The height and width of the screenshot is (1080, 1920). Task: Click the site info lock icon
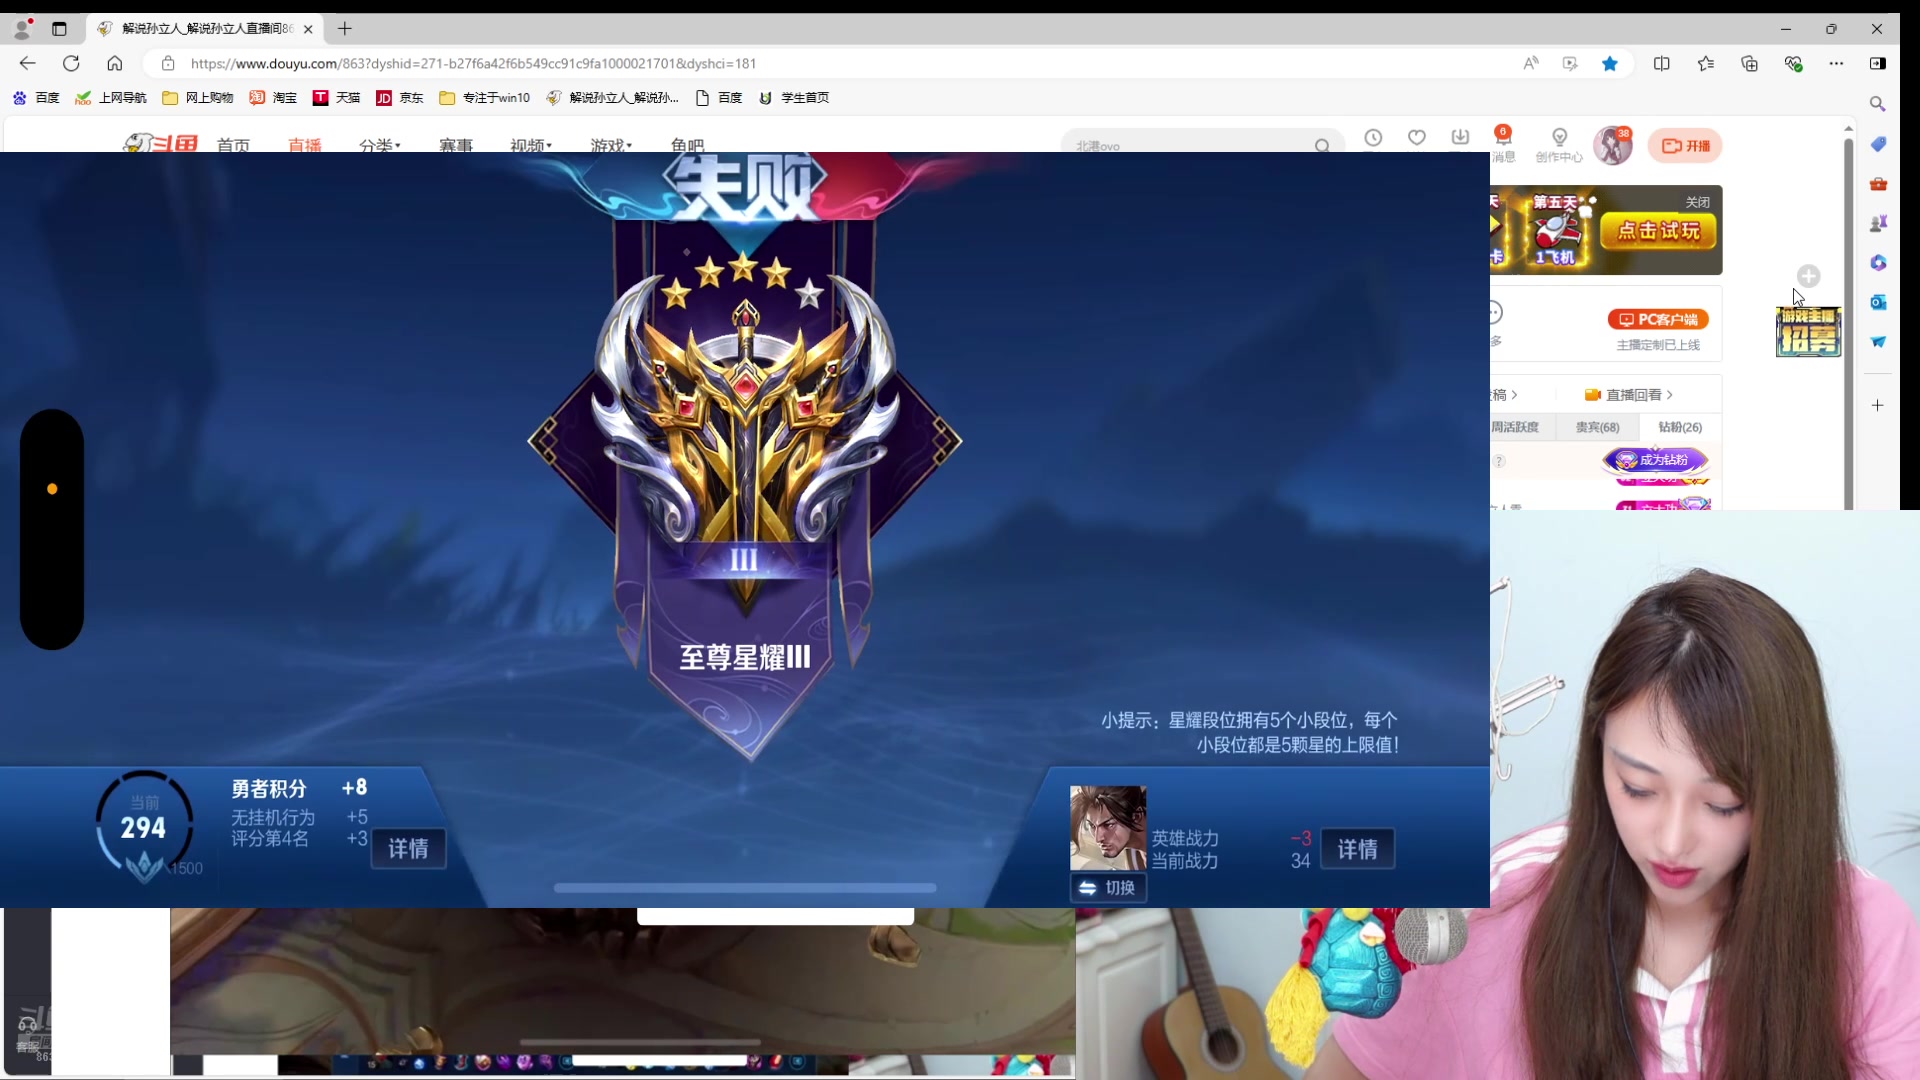(x=168, y=63)
